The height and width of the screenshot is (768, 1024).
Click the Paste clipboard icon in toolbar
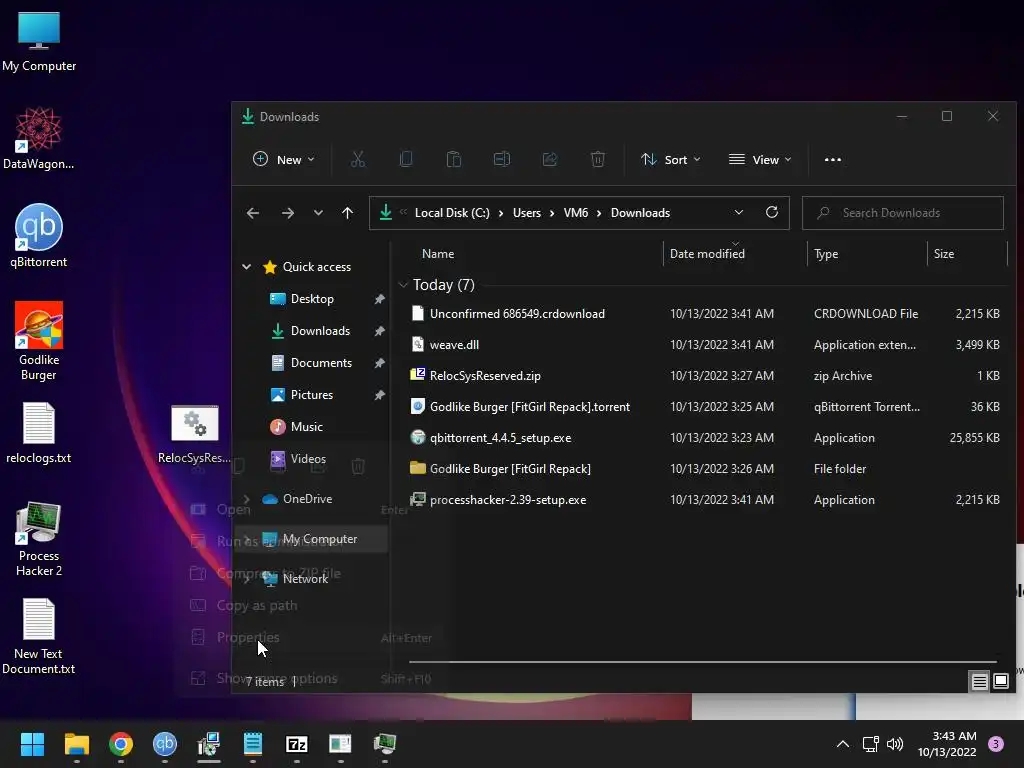pos(454,159)
